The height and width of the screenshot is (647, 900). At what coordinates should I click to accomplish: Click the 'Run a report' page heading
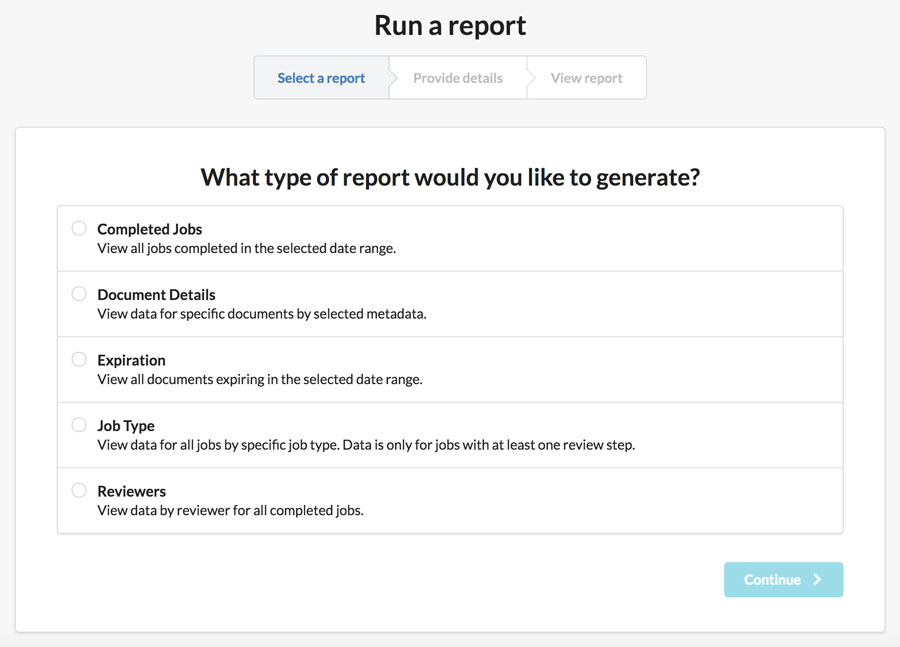(450, 25)
